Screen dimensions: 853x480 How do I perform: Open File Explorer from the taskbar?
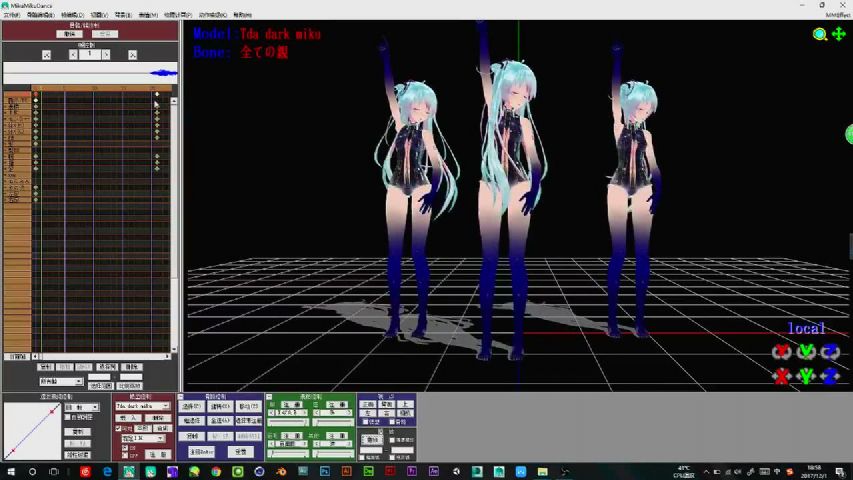click(542, 471)
